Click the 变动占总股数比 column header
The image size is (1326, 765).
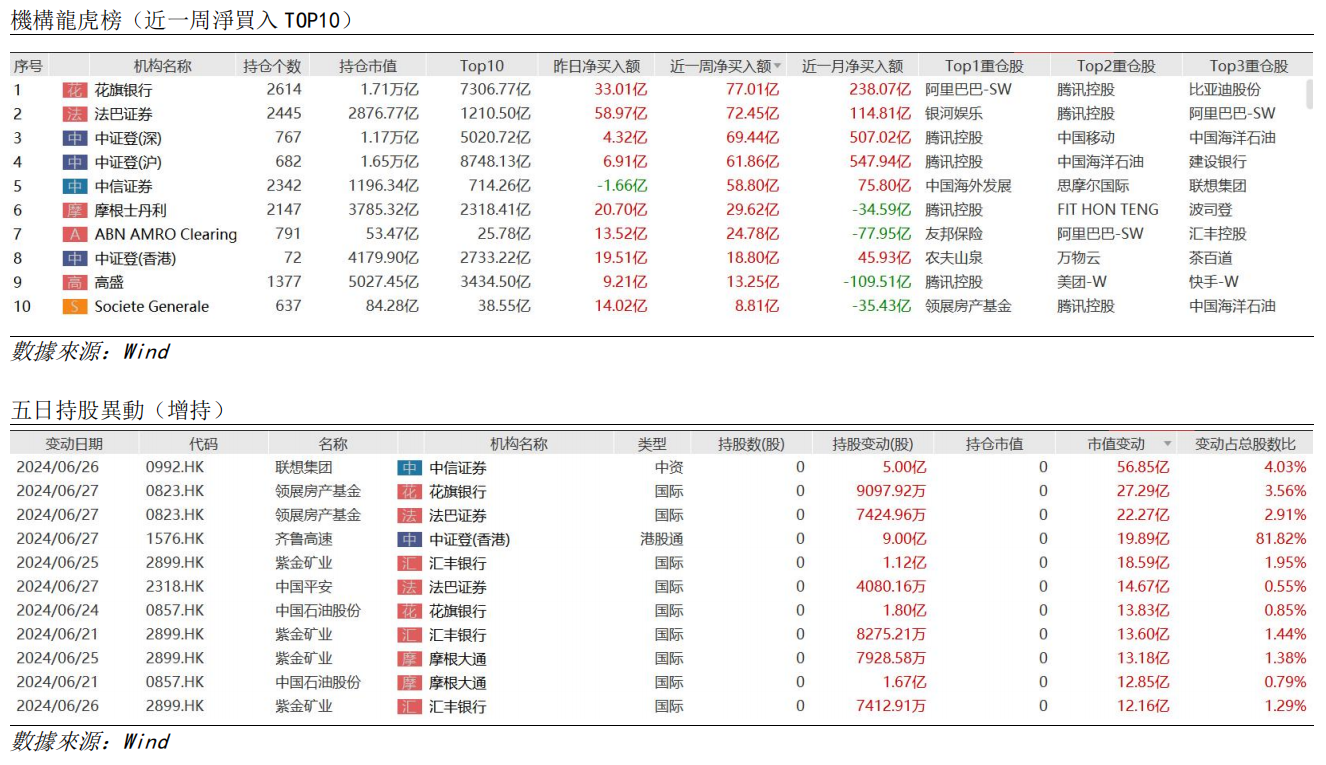(1246, 444)
